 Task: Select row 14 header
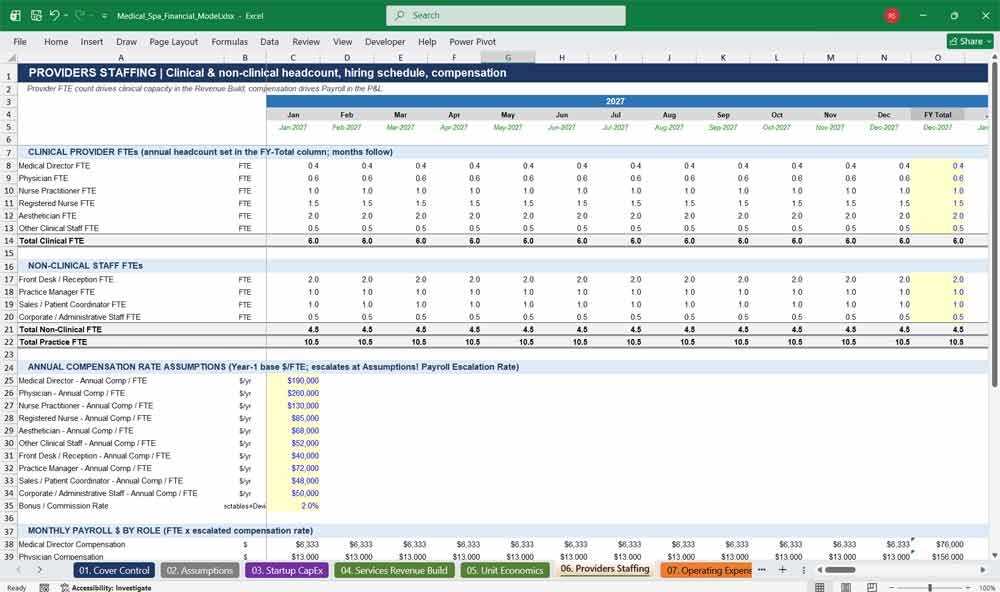[9, 241]
